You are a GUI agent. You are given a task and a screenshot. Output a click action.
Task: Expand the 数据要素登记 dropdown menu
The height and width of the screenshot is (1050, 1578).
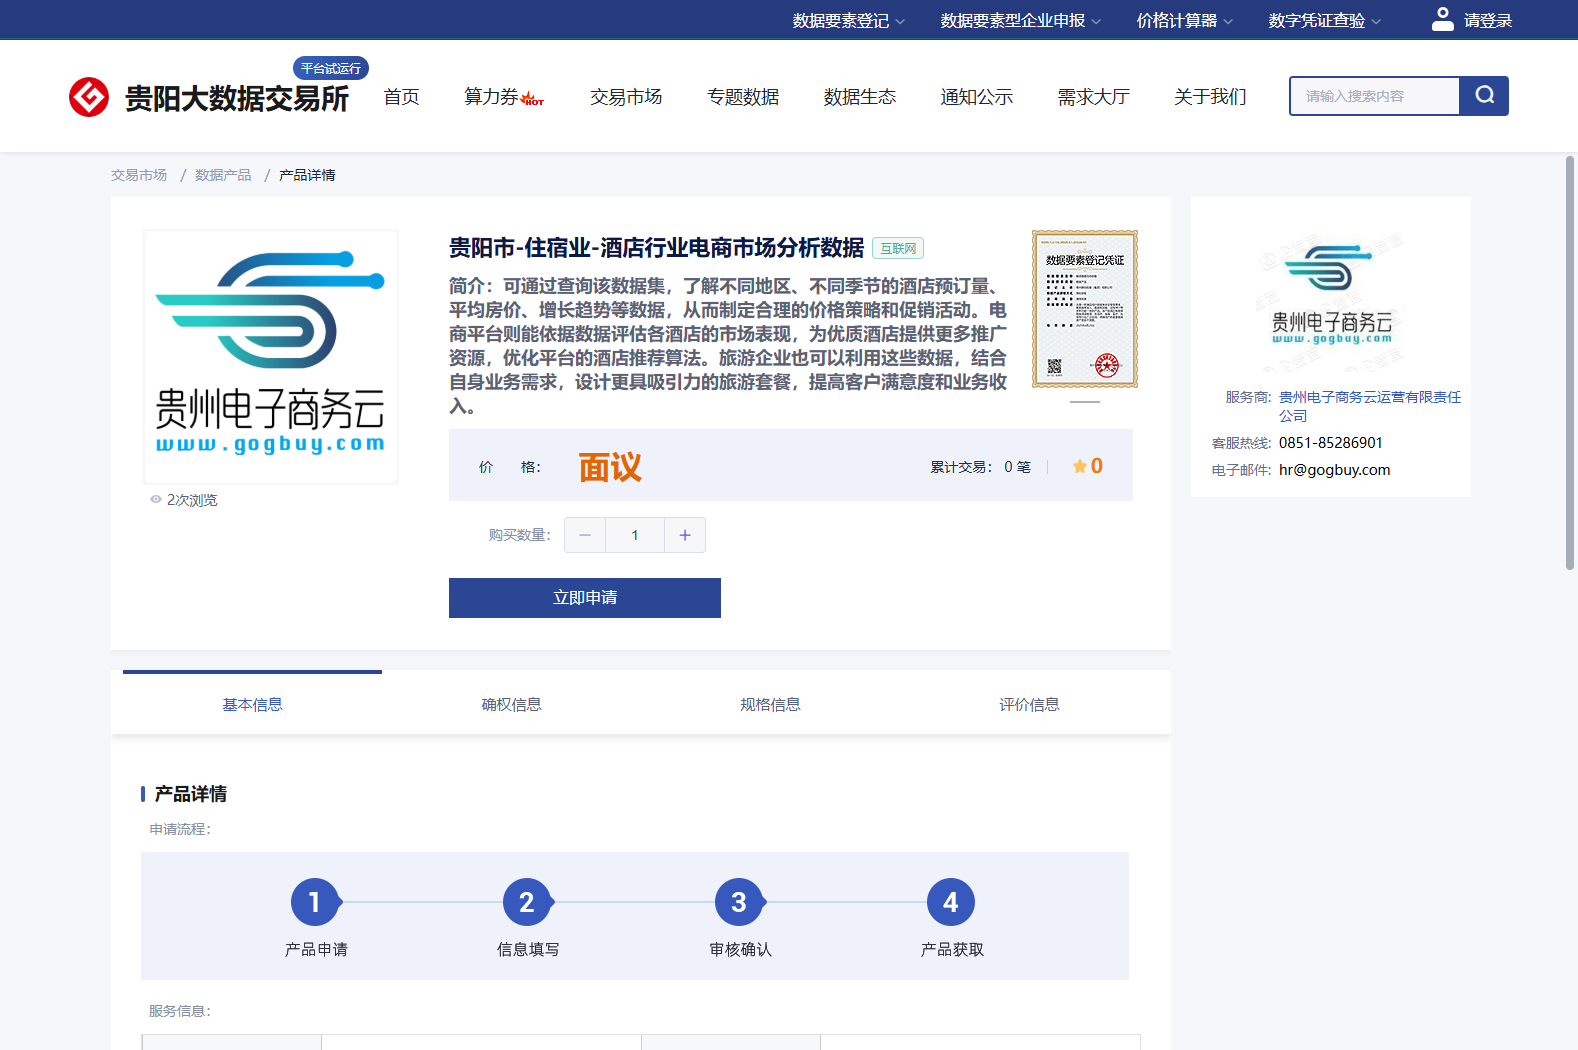848,20
